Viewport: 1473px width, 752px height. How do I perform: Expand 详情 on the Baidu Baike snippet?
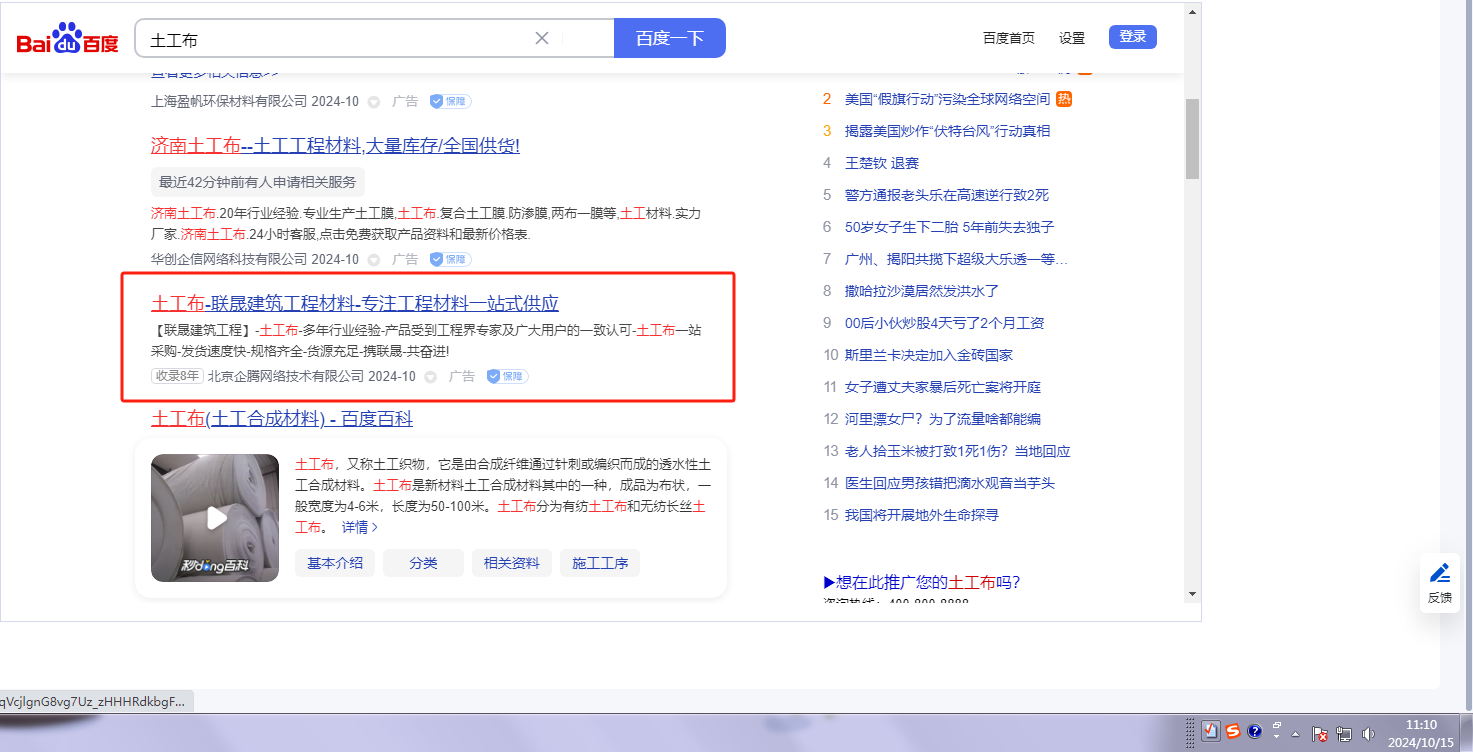click(x=360, y=527)
